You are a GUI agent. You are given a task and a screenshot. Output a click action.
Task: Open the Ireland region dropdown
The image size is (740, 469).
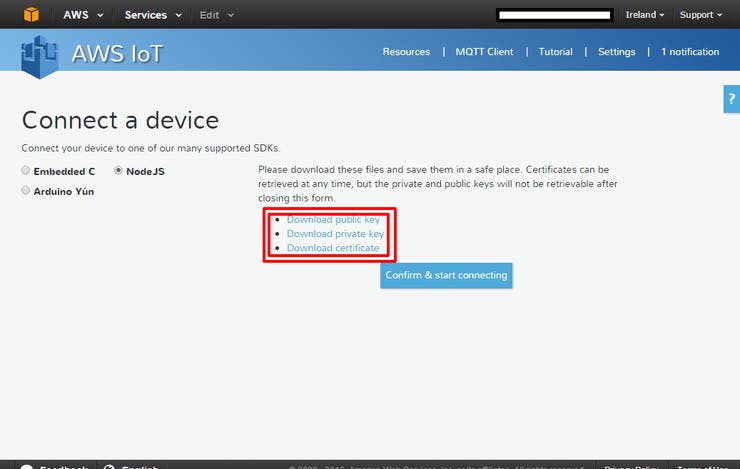645,15
